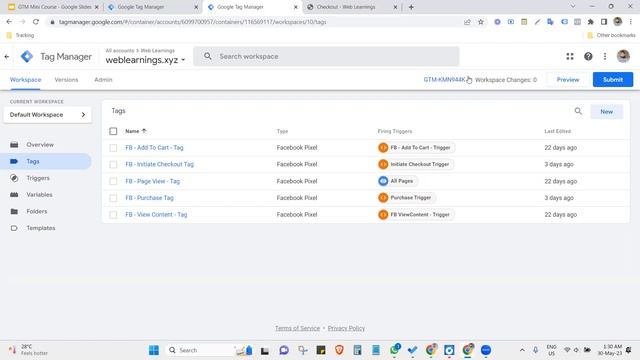Open a new browser tab
The height and width of the screenshot is (360, 640).
pos(411,7)
